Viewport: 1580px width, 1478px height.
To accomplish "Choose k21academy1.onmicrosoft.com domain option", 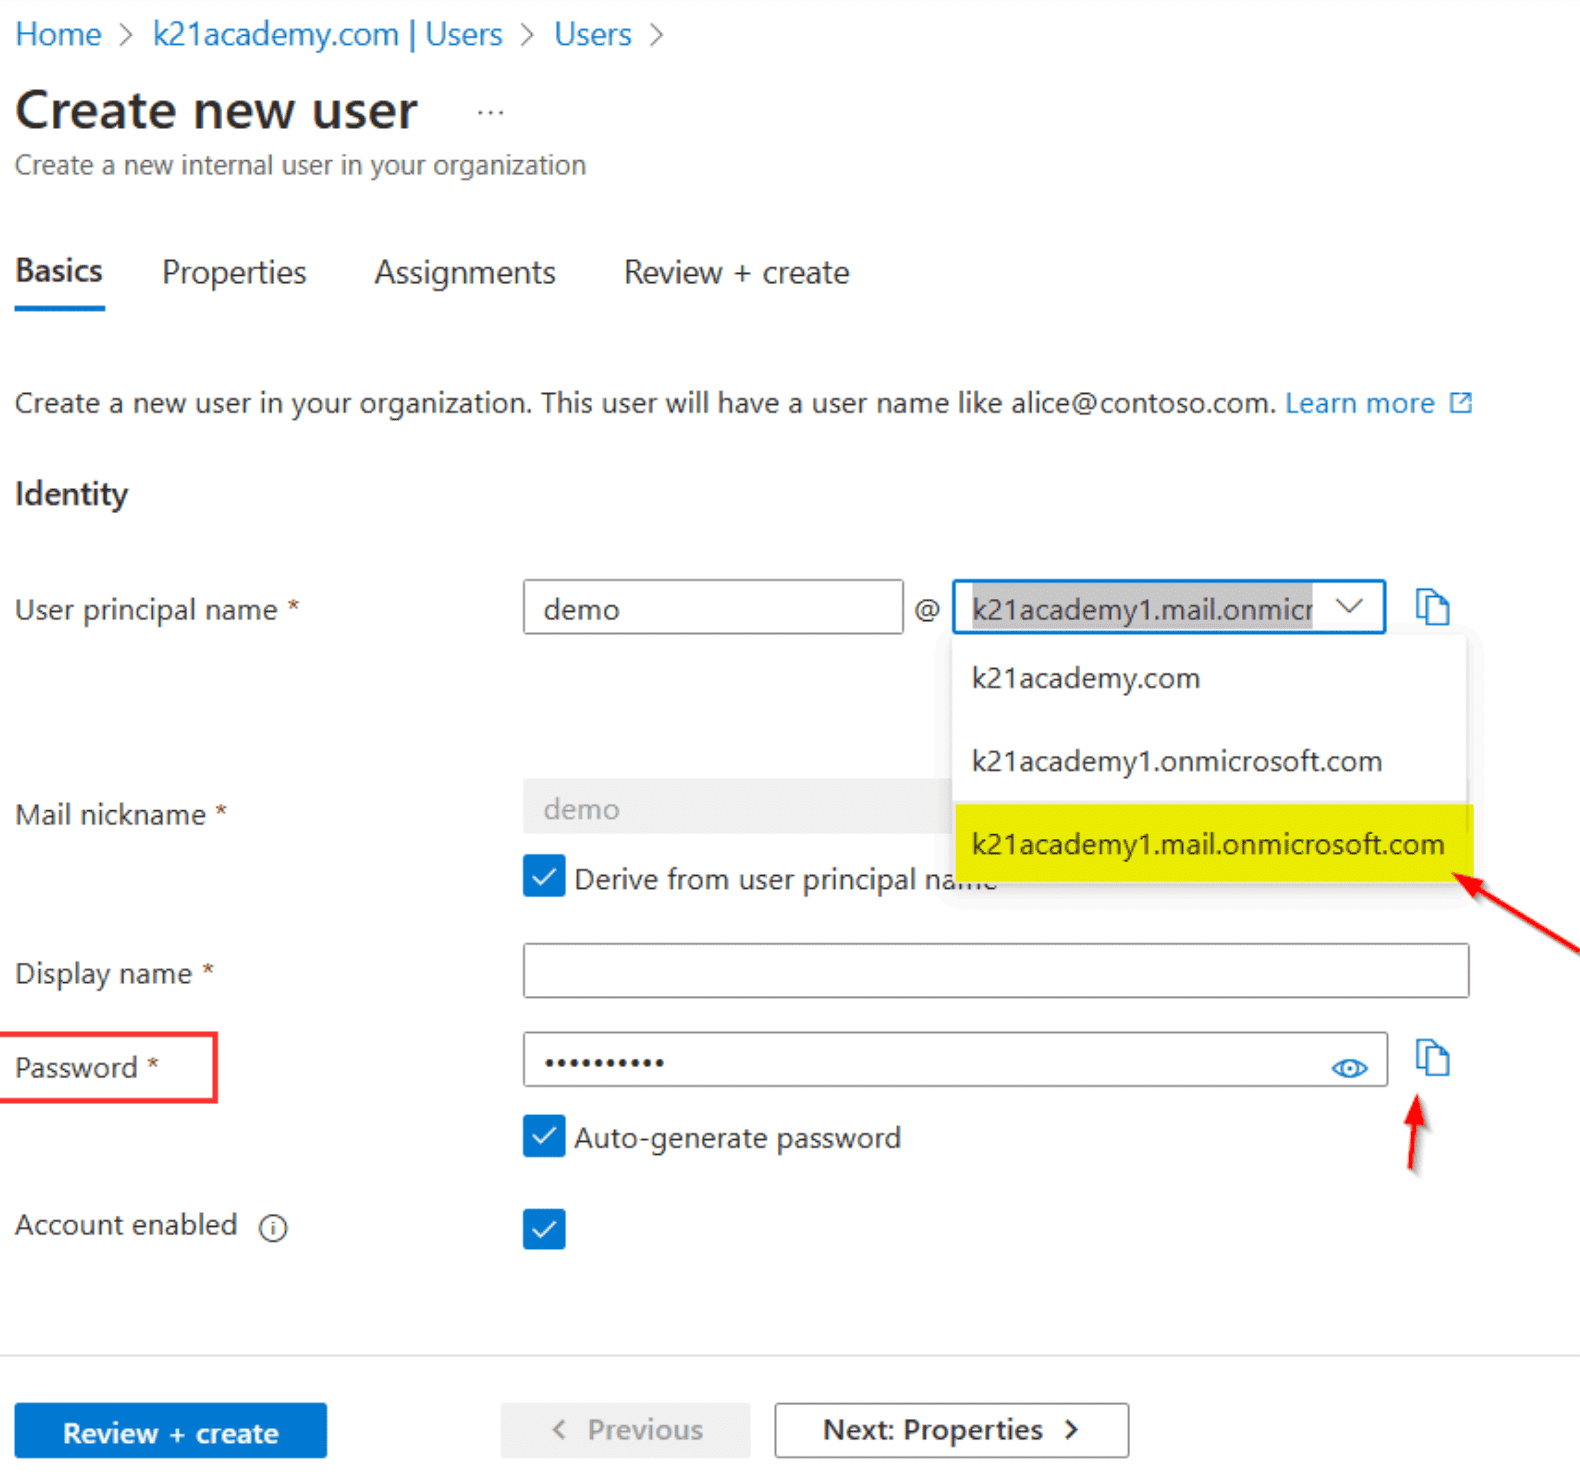I will pyautogui.click(x=1176, y=761).
